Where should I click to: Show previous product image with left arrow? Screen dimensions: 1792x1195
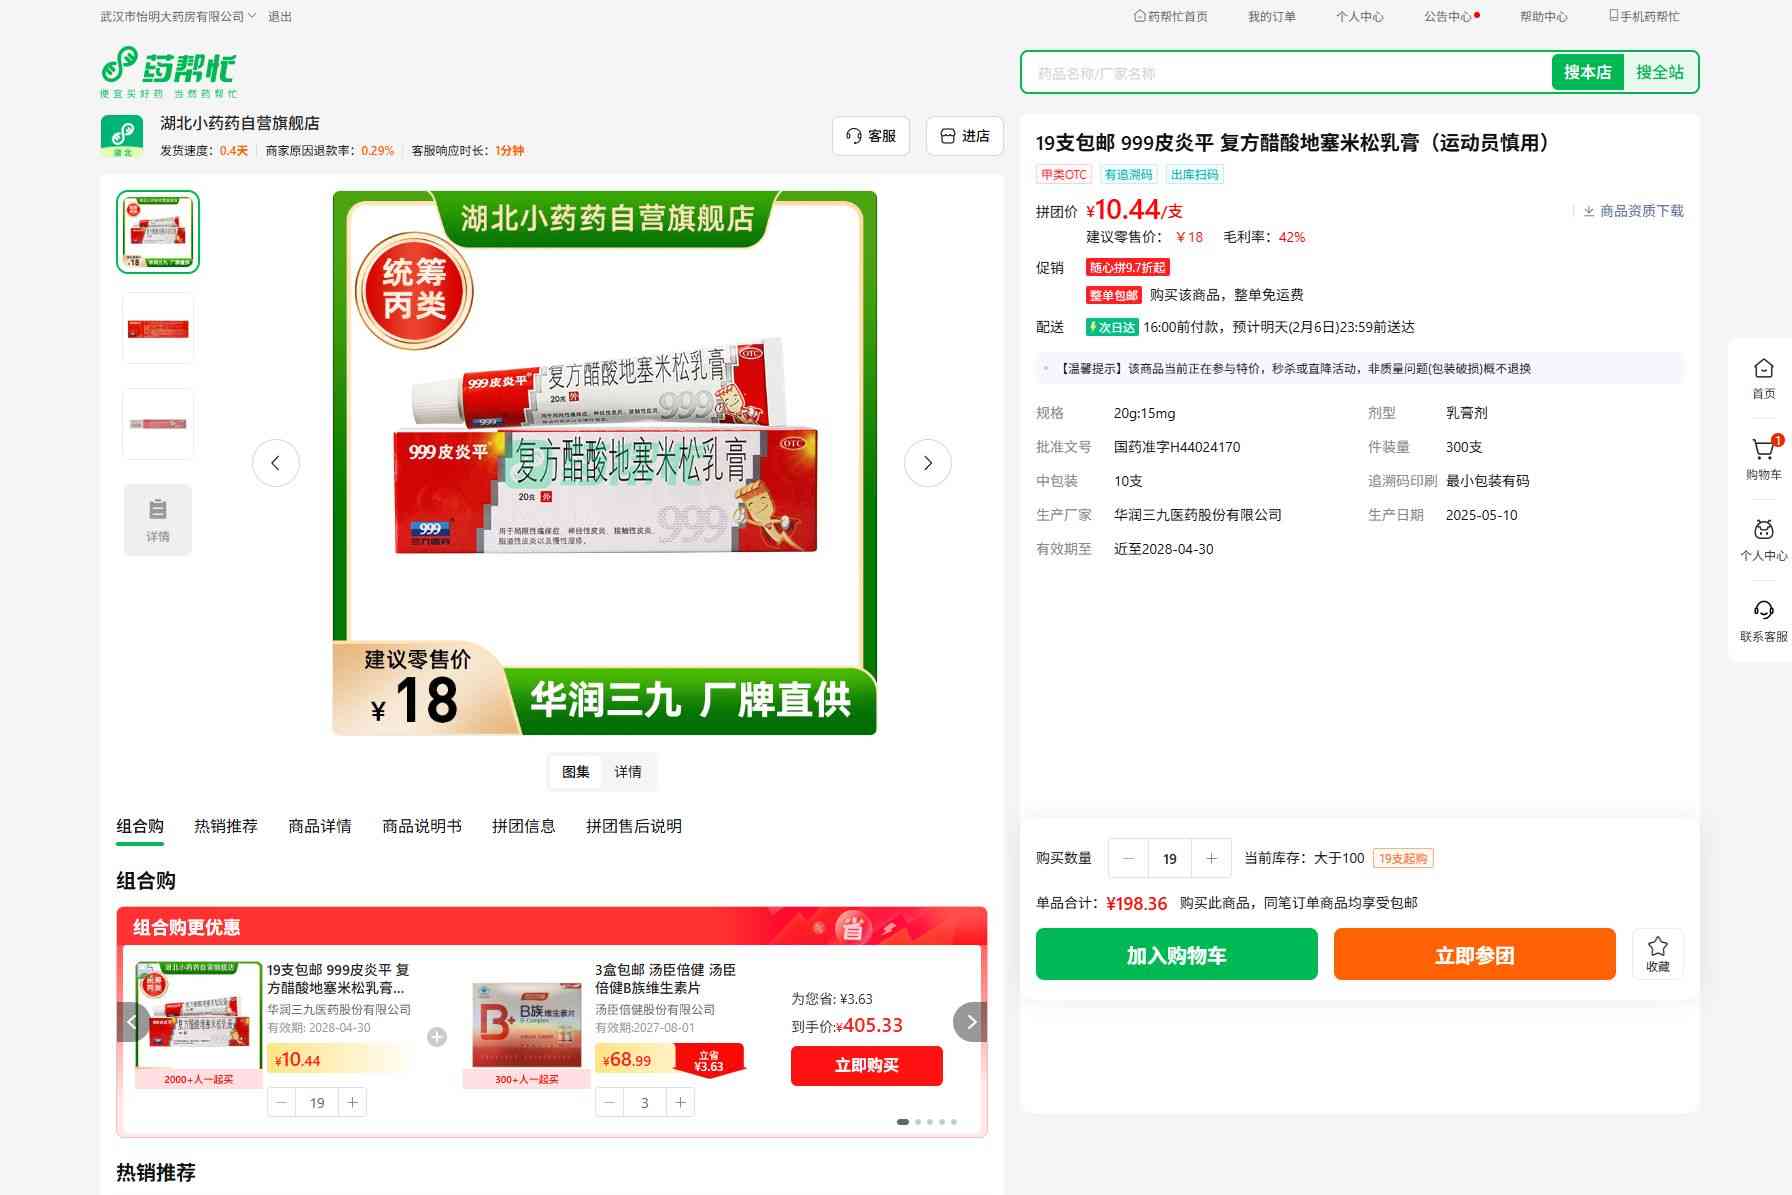point(276,463)
